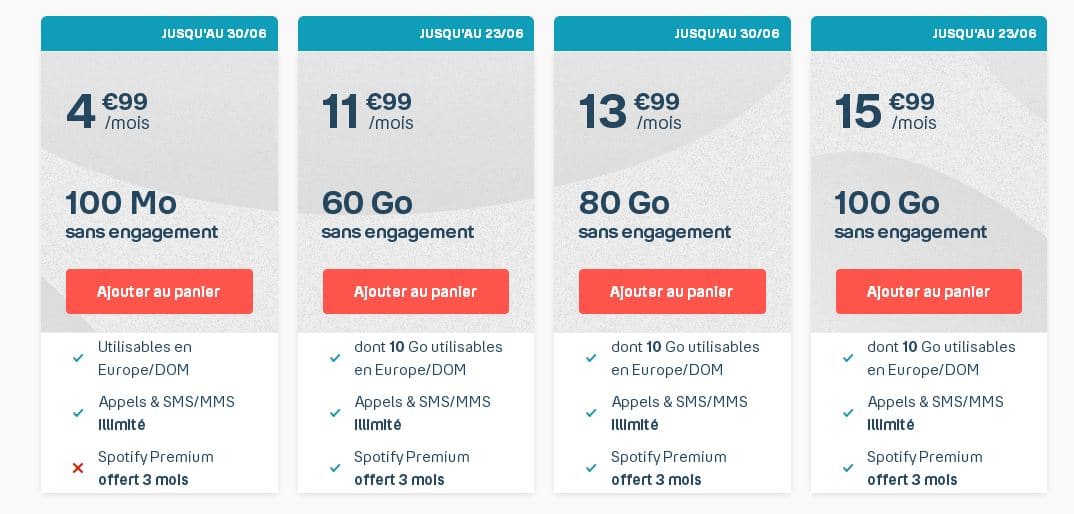Click the checkmark next to Europe/DOM in 100 Mo plan

point(78,358)
